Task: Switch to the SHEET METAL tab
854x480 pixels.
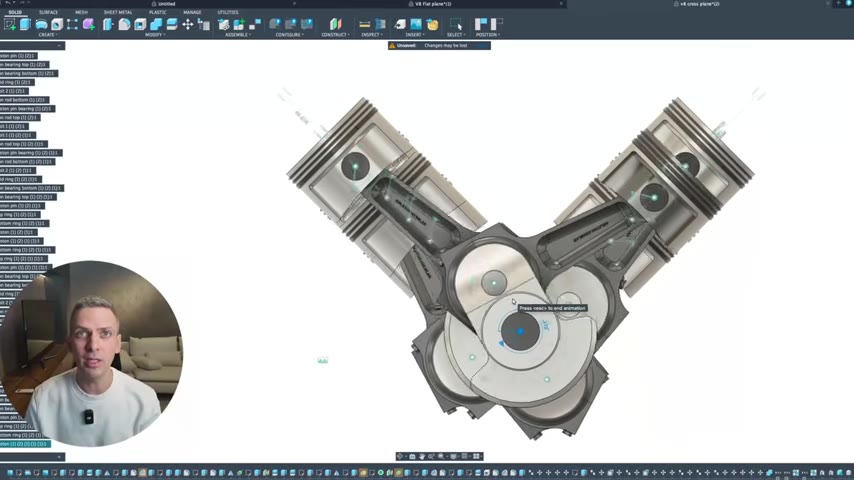Action: [118, 12]
